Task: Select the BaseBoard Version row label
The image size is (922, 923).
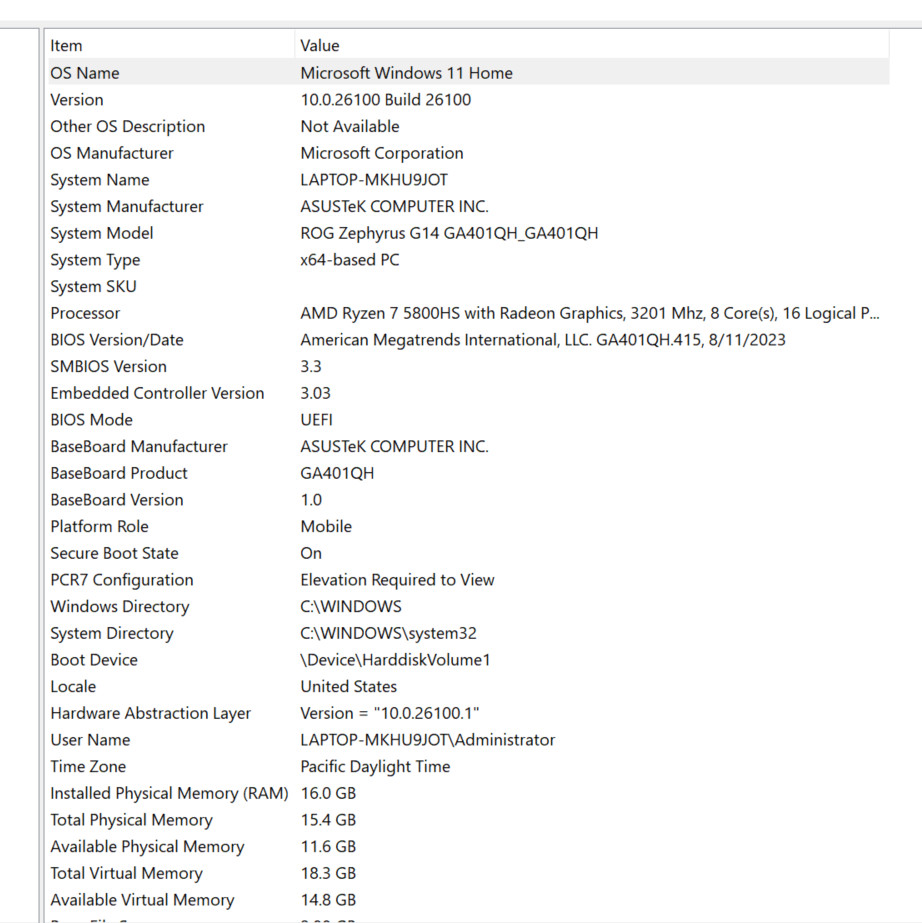Action: [x=117, y=500]
